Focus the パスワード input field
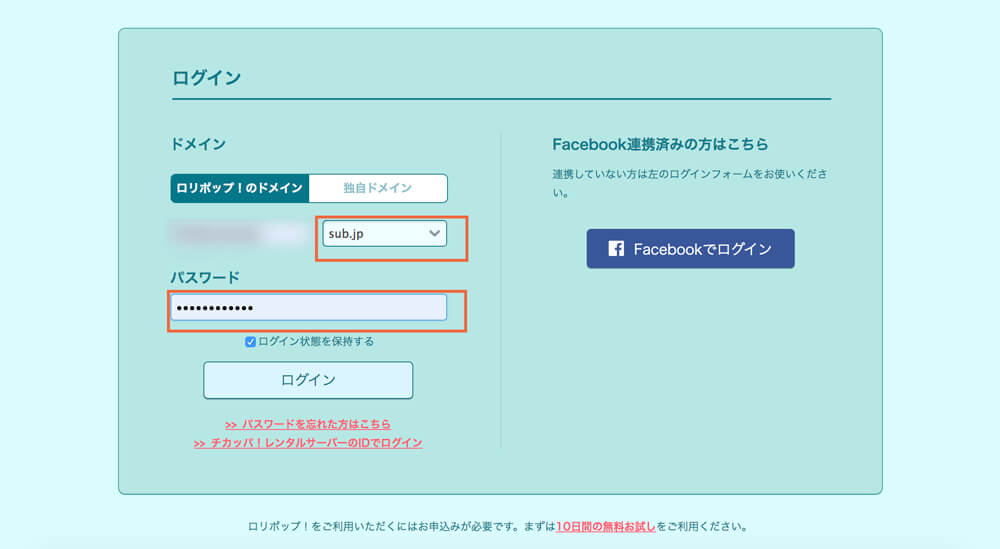The width and height of the screenshot is (1000, 549). [x=309, y=308]
